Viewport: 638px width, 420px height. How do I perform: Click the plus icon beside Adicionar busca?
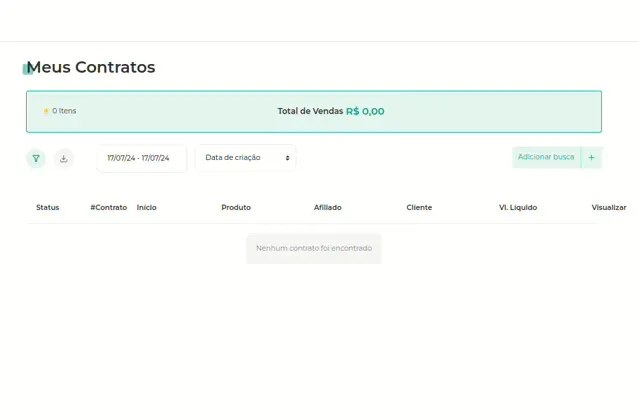tap(591, 158)
